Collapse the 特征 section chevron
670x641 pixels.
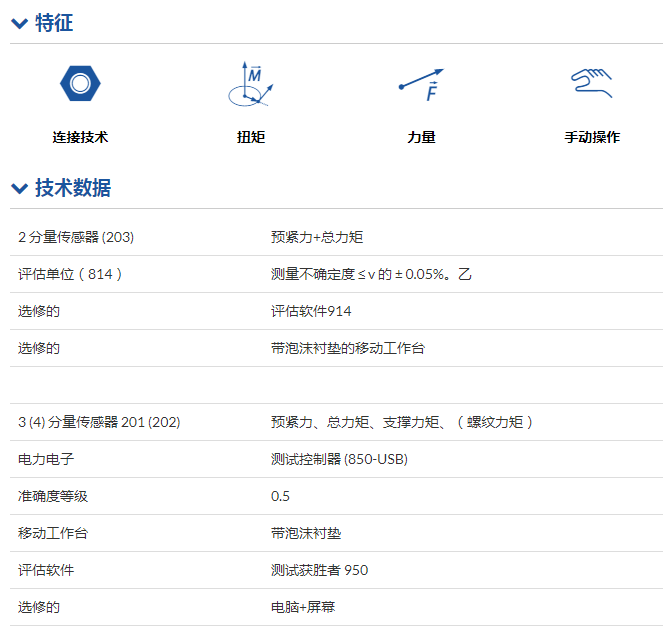(19, 24)
